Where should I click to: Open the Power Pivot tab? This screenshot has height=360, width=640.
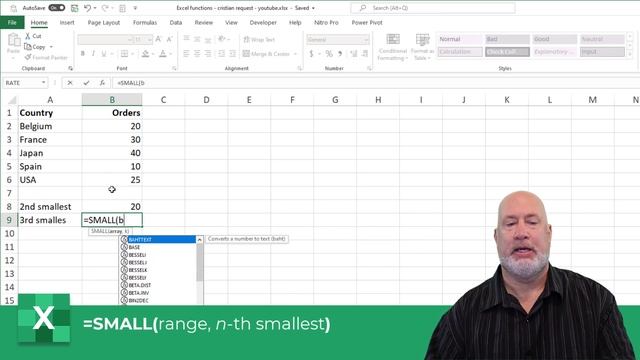[367, 22]
